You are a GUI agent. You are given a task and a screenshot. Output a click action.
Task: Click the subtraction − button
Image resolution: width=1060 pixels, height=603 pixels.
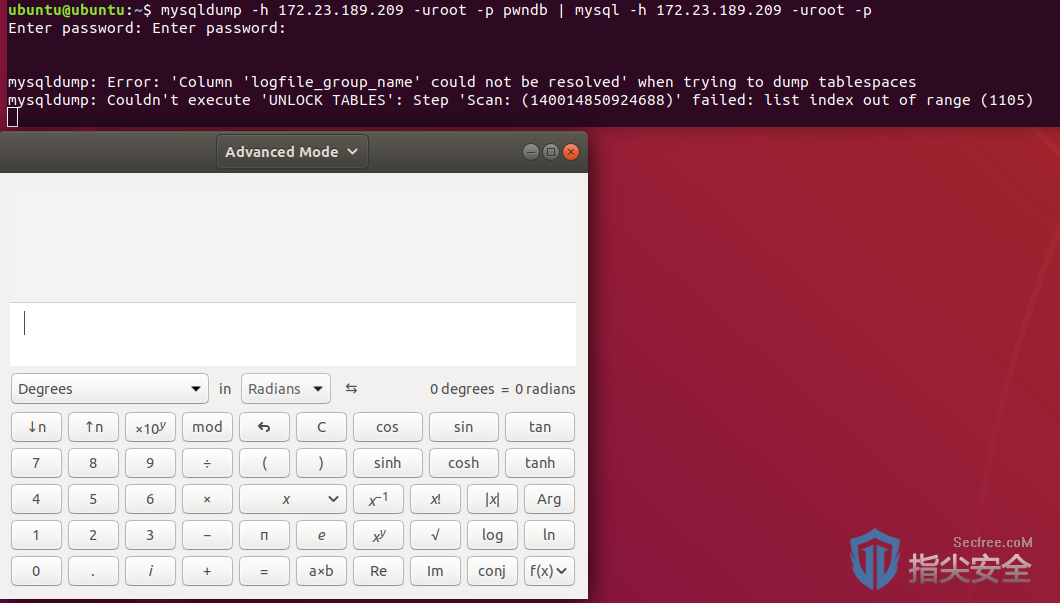pos(207,535)
